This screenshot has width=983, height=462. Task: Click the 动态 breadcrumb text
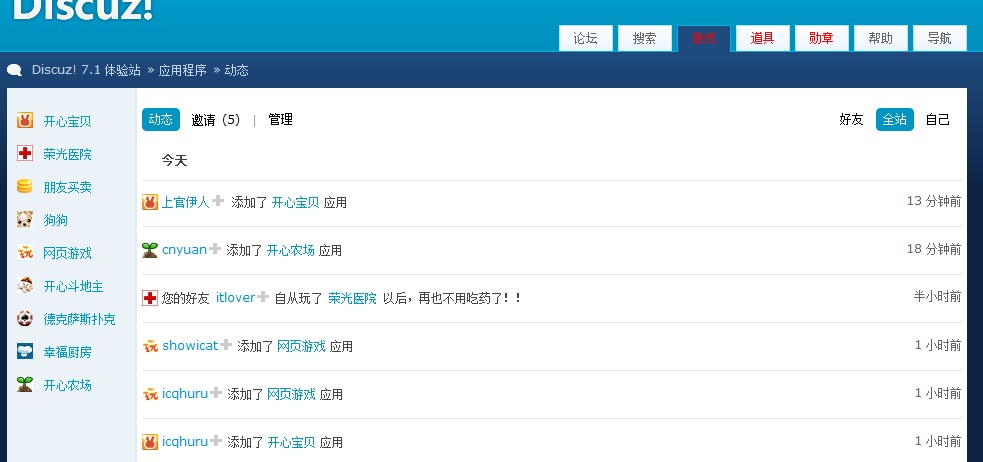click(x=236, y=70)
